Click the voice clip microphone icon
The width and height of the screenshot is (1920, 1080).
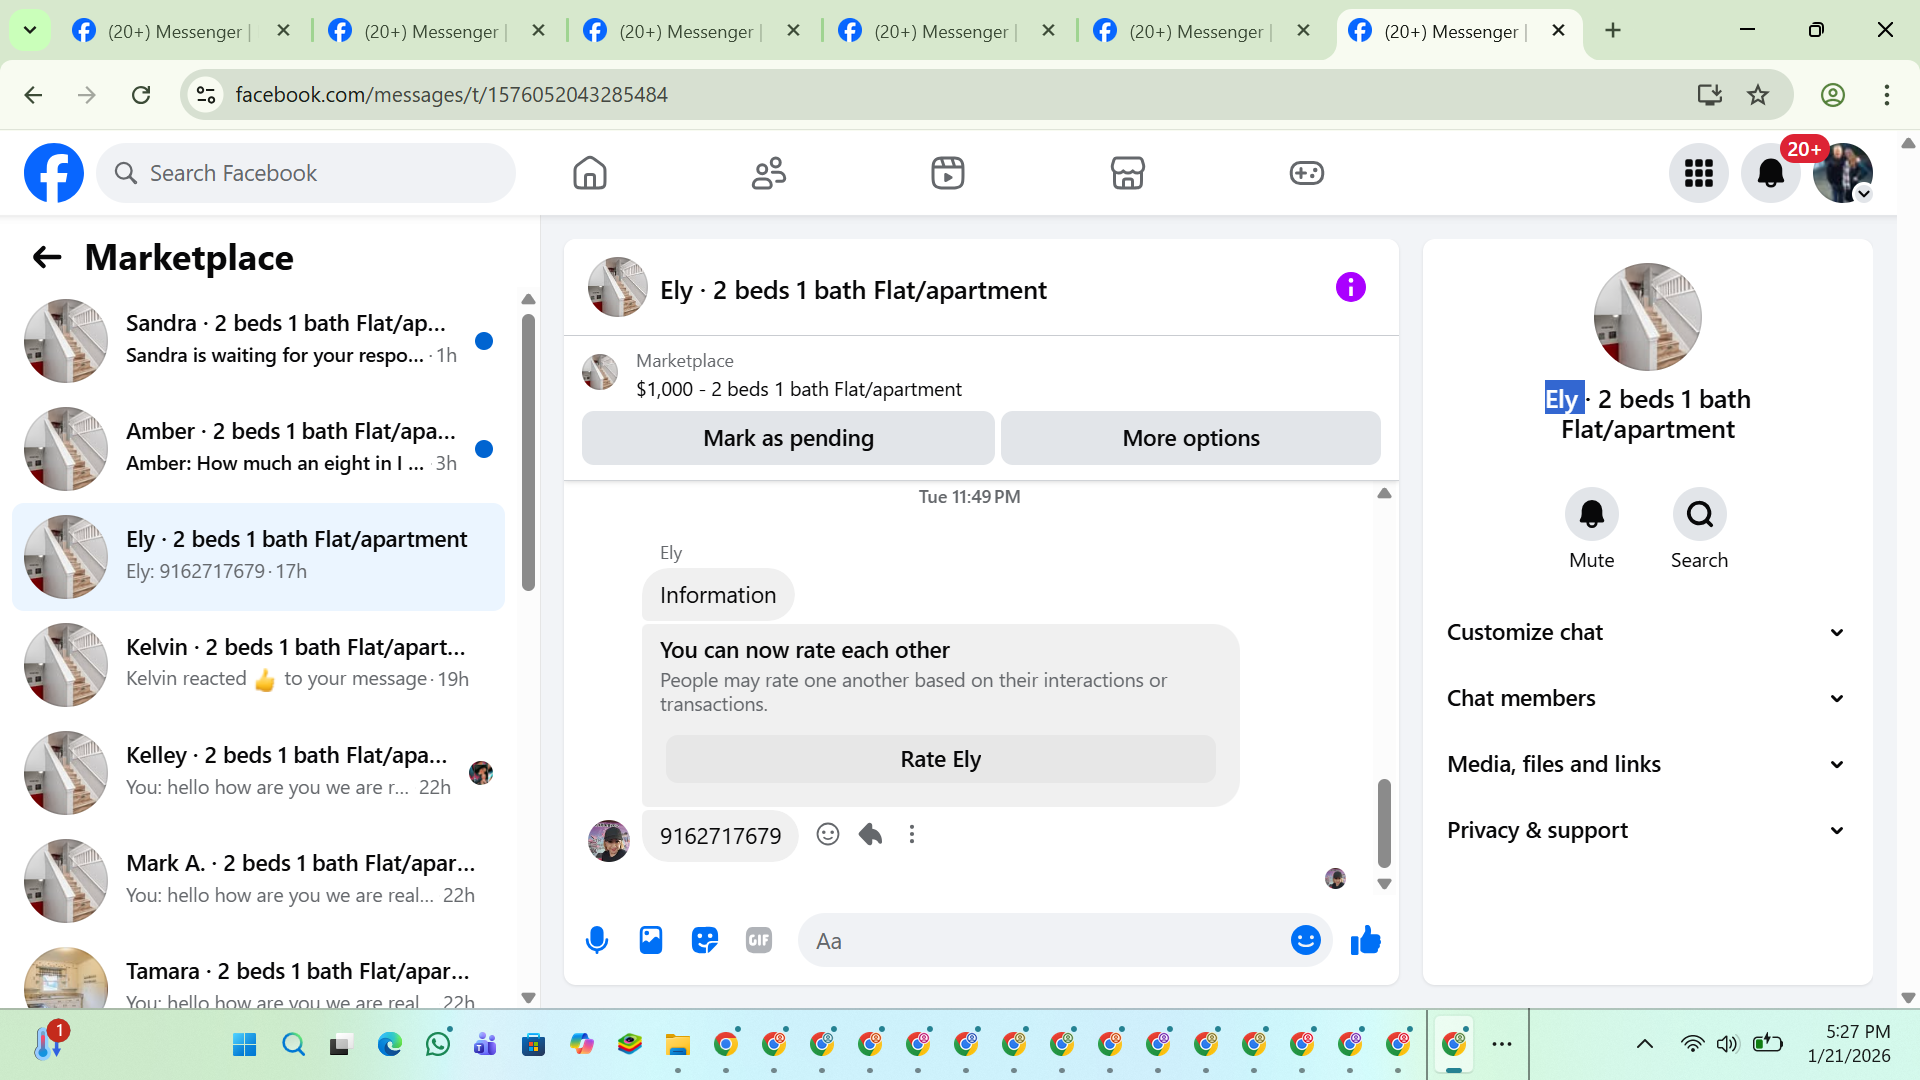pos(597,940)
